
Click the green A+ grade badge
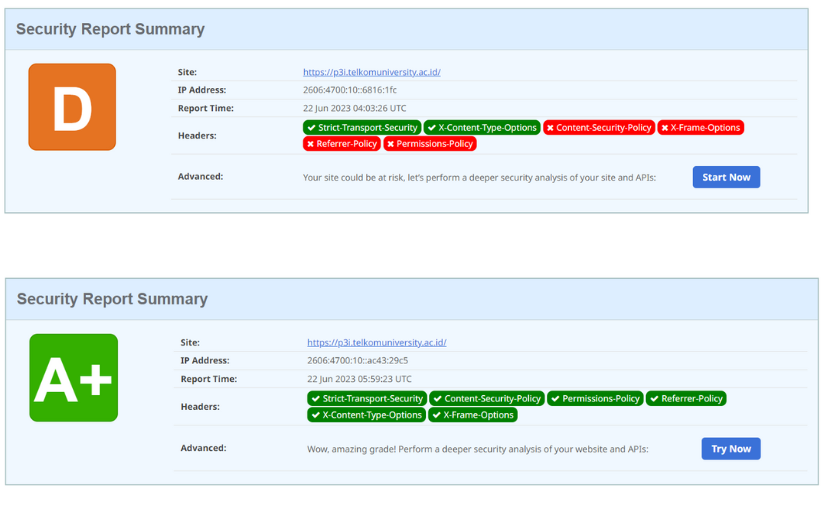point(73,377)
